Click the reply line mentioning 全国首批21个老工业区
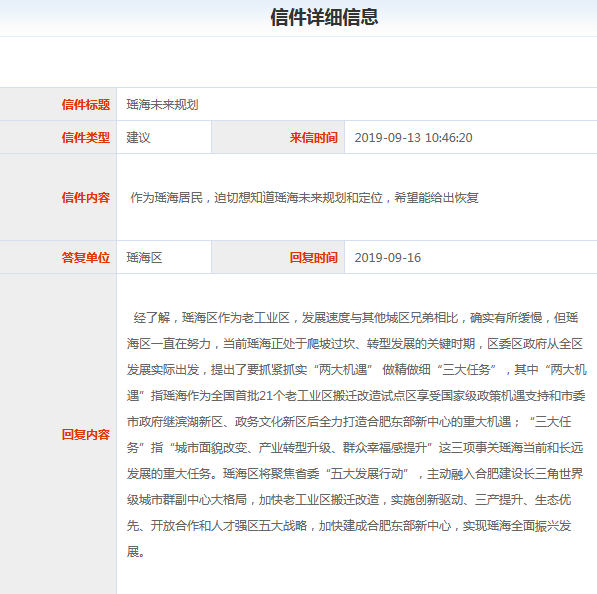Viewport: 597px width, 594px height. 356,396
